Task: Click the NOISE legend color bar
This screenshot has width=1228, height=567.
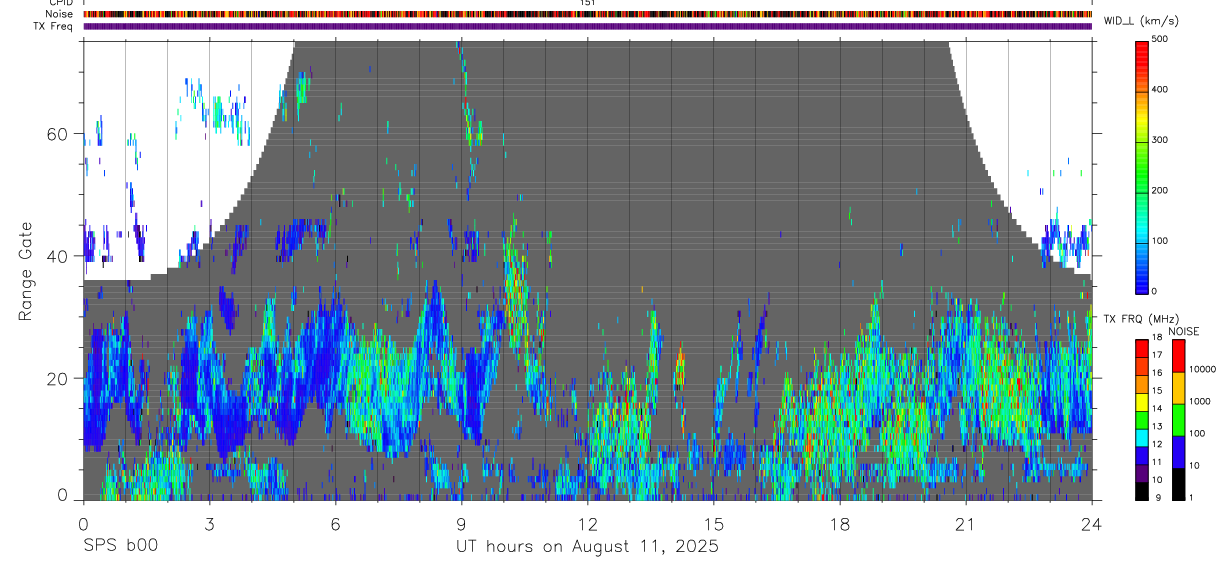Action: click(x=1179, y=419)
